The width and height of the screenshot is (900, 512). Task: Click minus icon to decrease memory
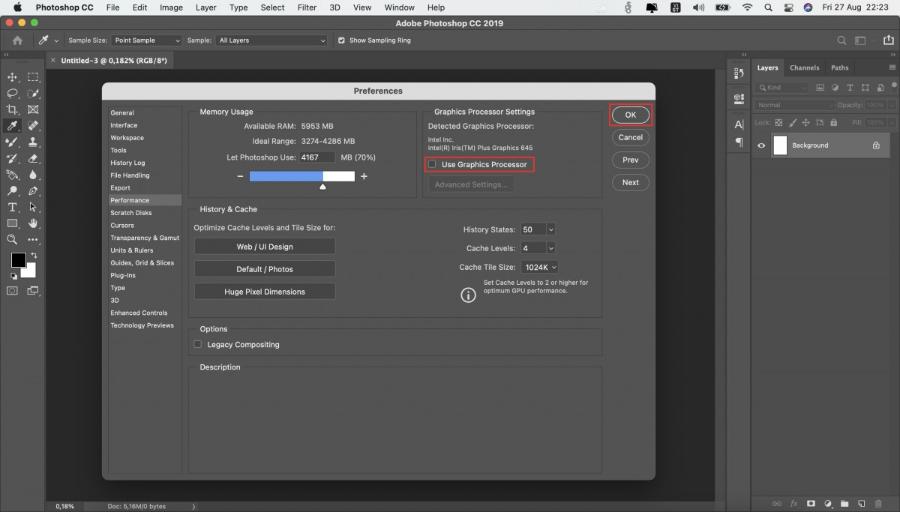pyautogui.click(x=240, y=176)
